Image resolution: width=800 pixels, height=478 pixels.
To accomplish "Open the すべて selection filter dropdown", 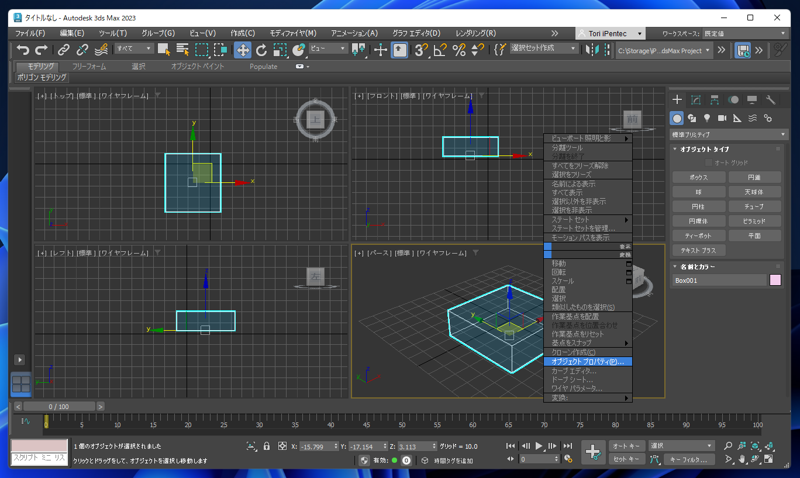I will pos(134,48).
